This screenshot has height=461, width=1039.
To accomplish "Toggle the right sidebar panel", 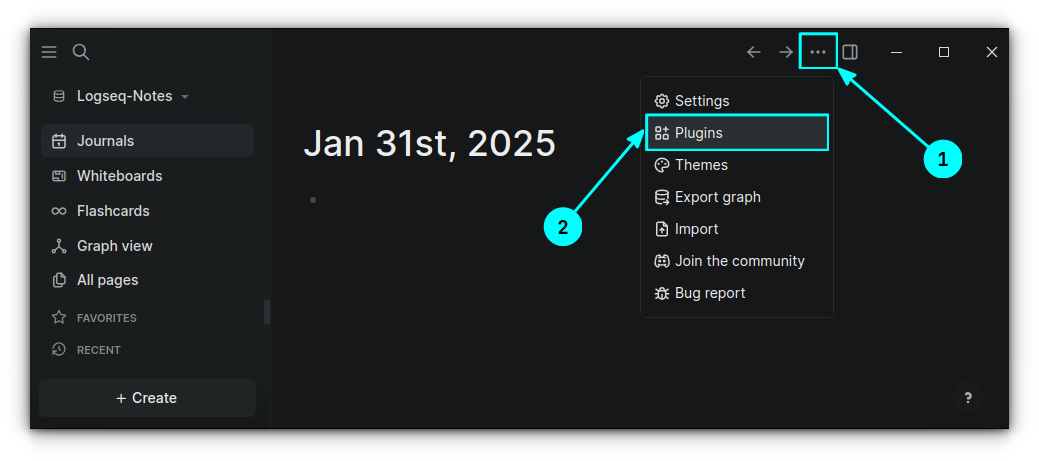I will 850,52.
